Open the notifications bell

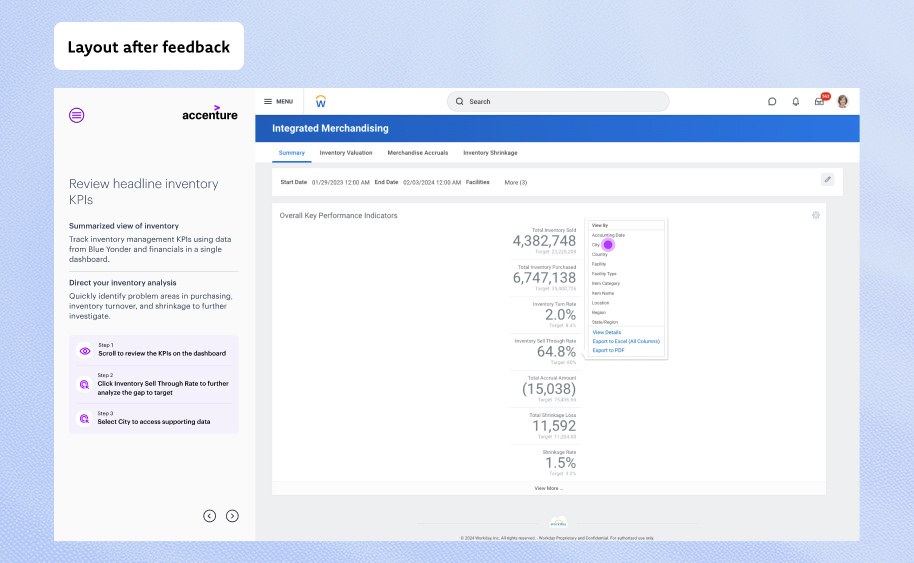point(795,101)
